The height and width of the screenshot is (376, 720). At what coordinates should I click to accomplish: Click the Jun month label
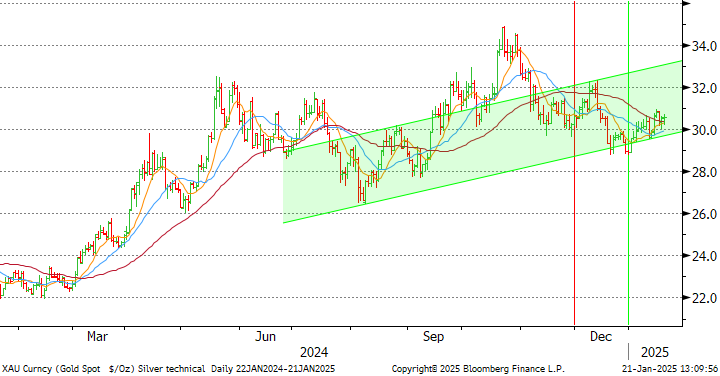tap(265, 337)
